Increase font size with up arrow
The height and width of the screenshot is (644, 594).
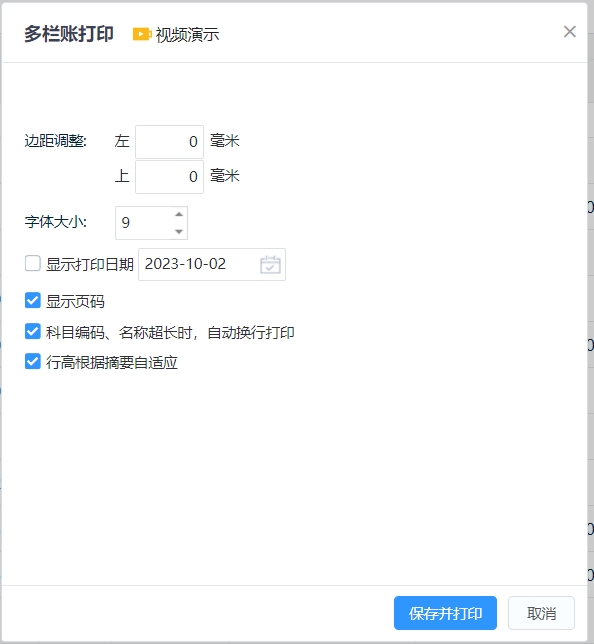point(179,214)
